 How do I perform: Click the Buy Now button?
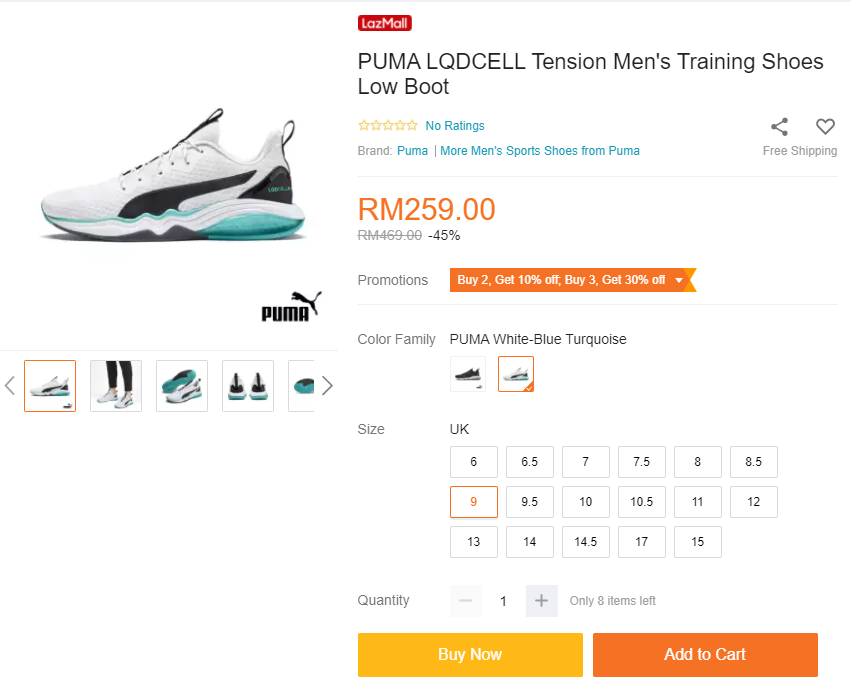[x=470, y=655]
